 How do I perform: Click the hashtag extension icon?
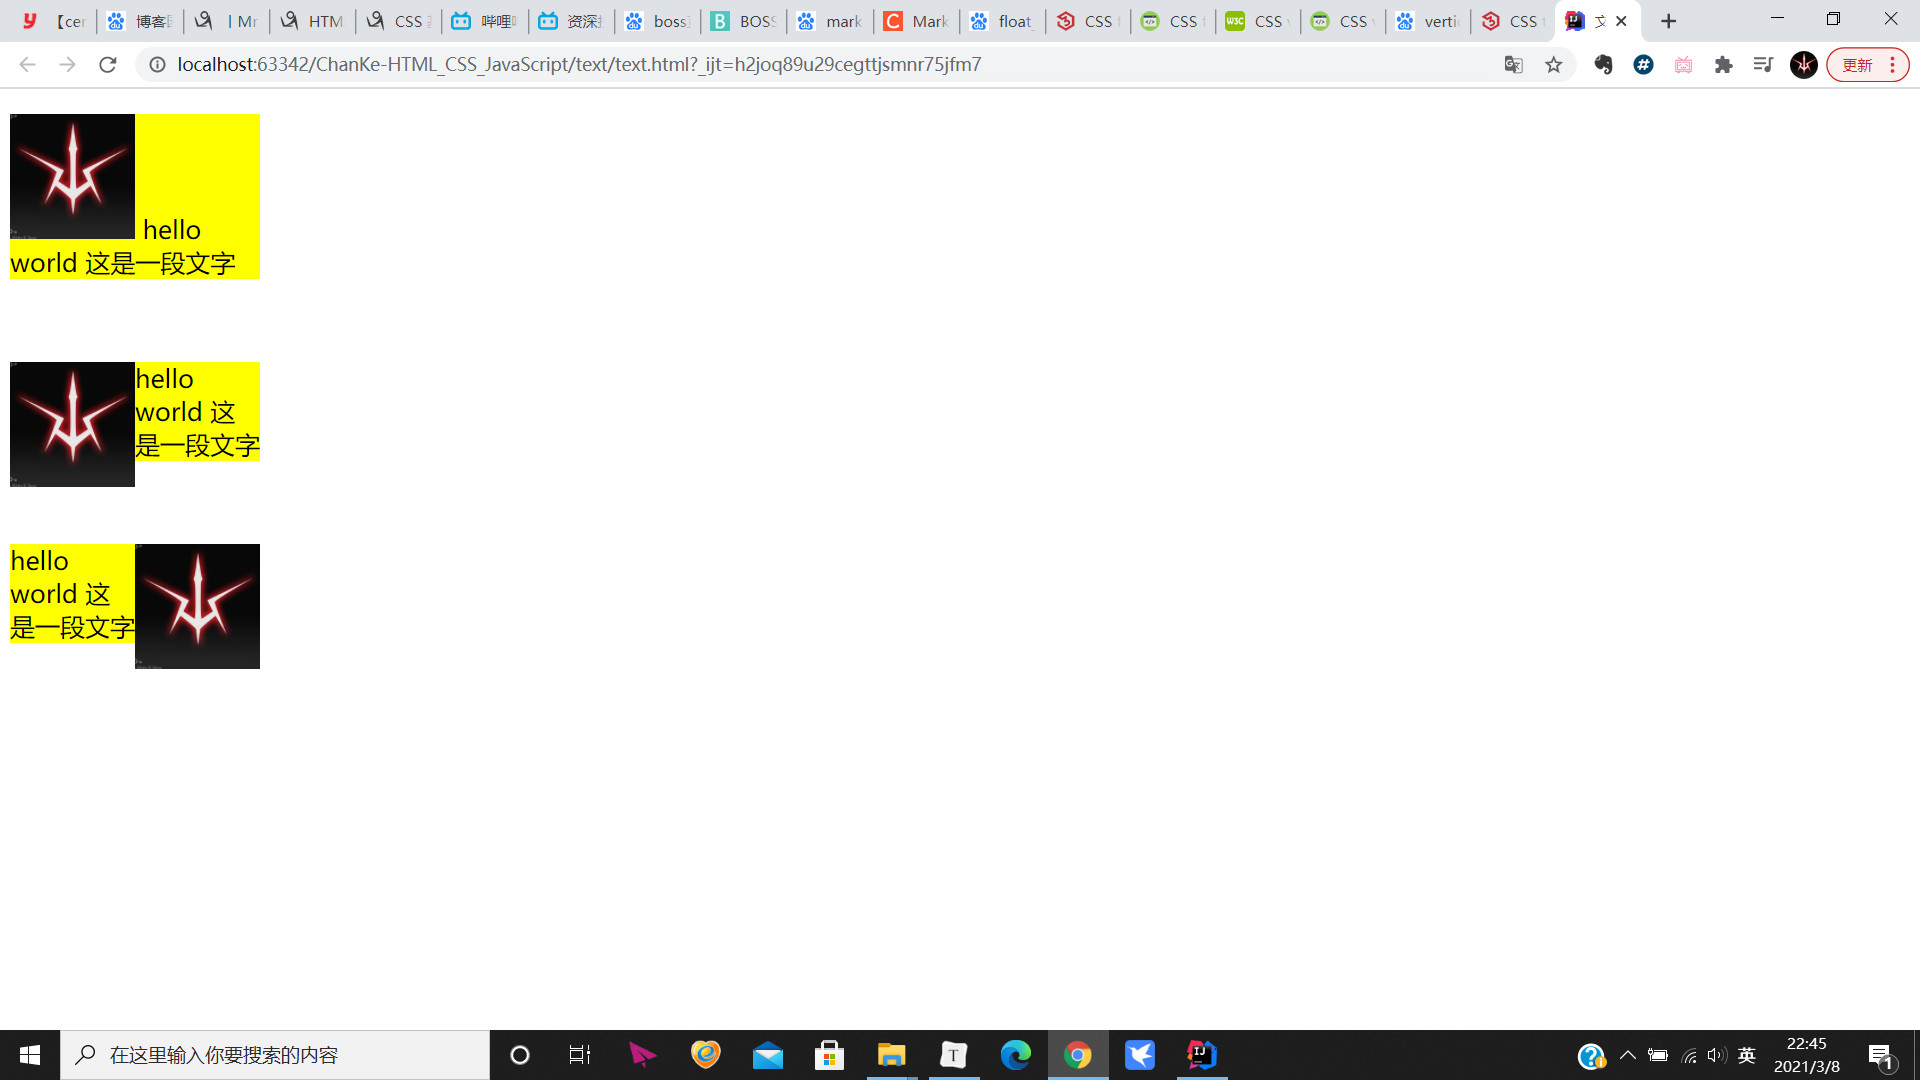click(1643, 65)
